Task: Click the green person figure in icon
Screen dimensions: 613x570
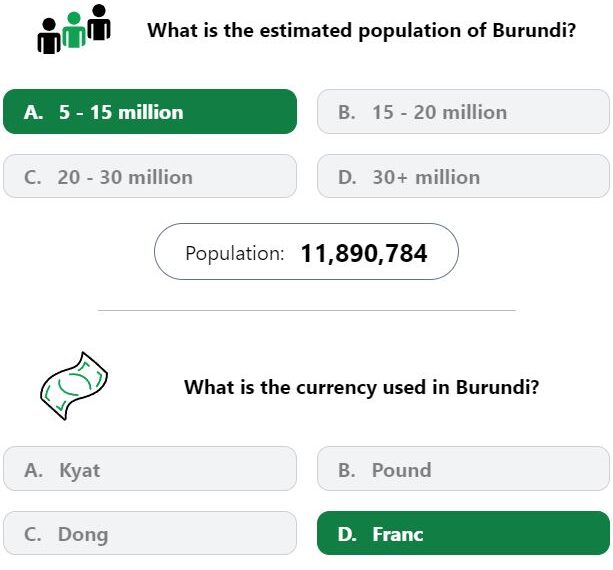Action: (74, 30)
